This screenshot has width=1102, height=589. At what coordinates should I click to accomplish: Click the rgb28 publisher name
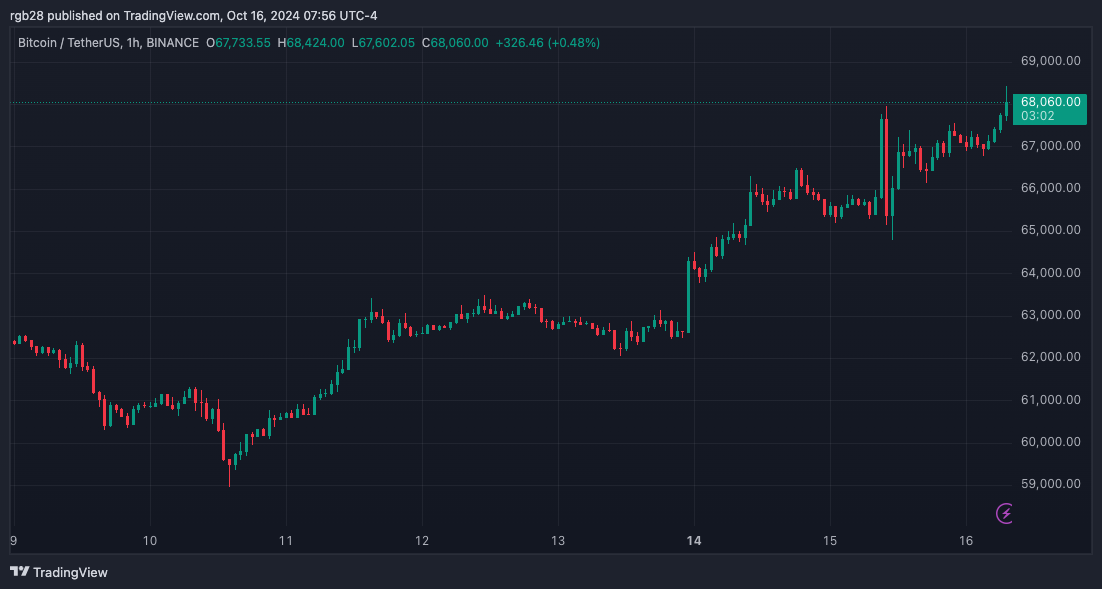[25, 15]
